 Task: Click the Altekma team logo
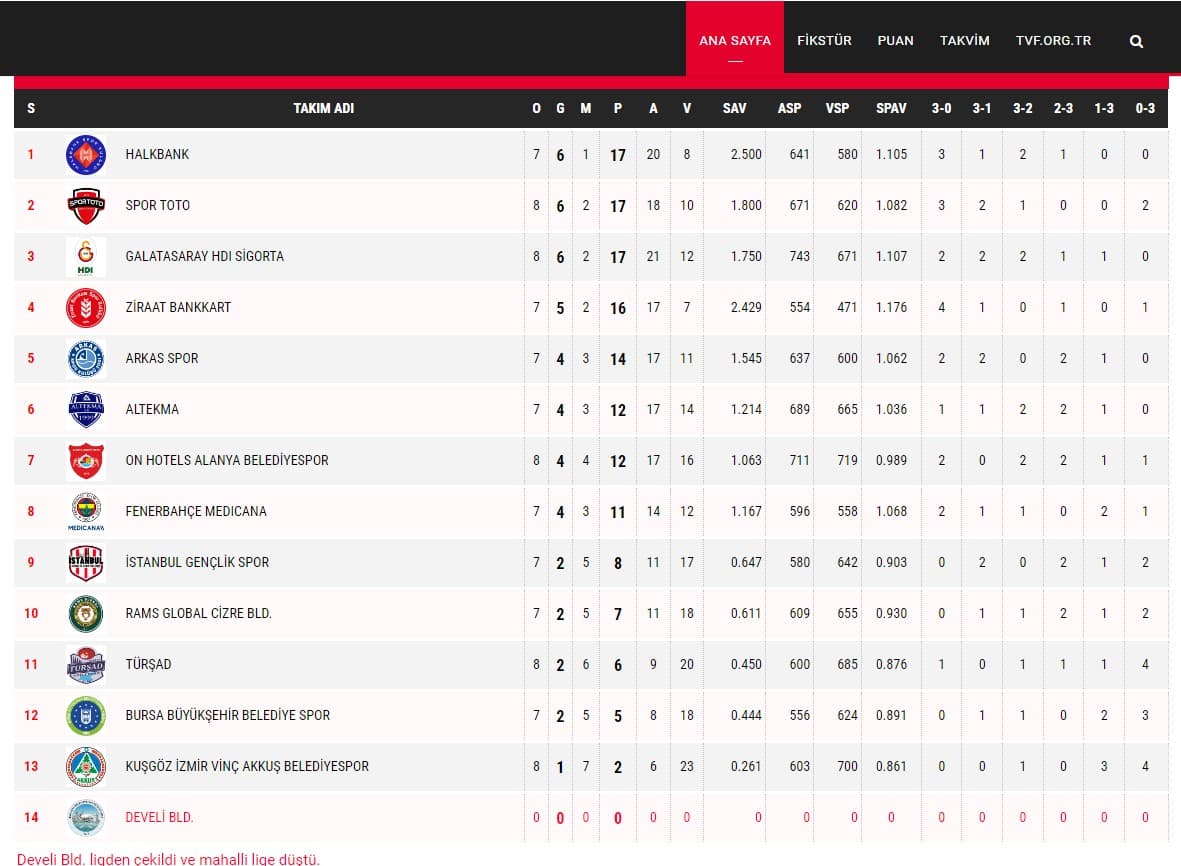[x=85, y=410]
